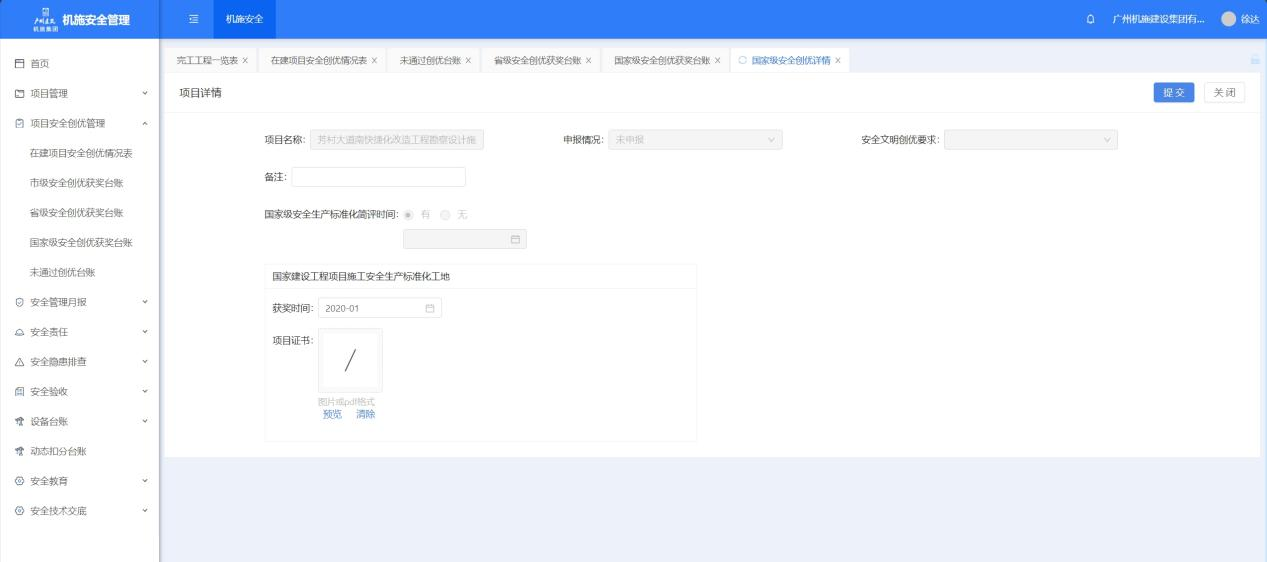Click the lock icon at tab bar end

tap(1254, 61)
